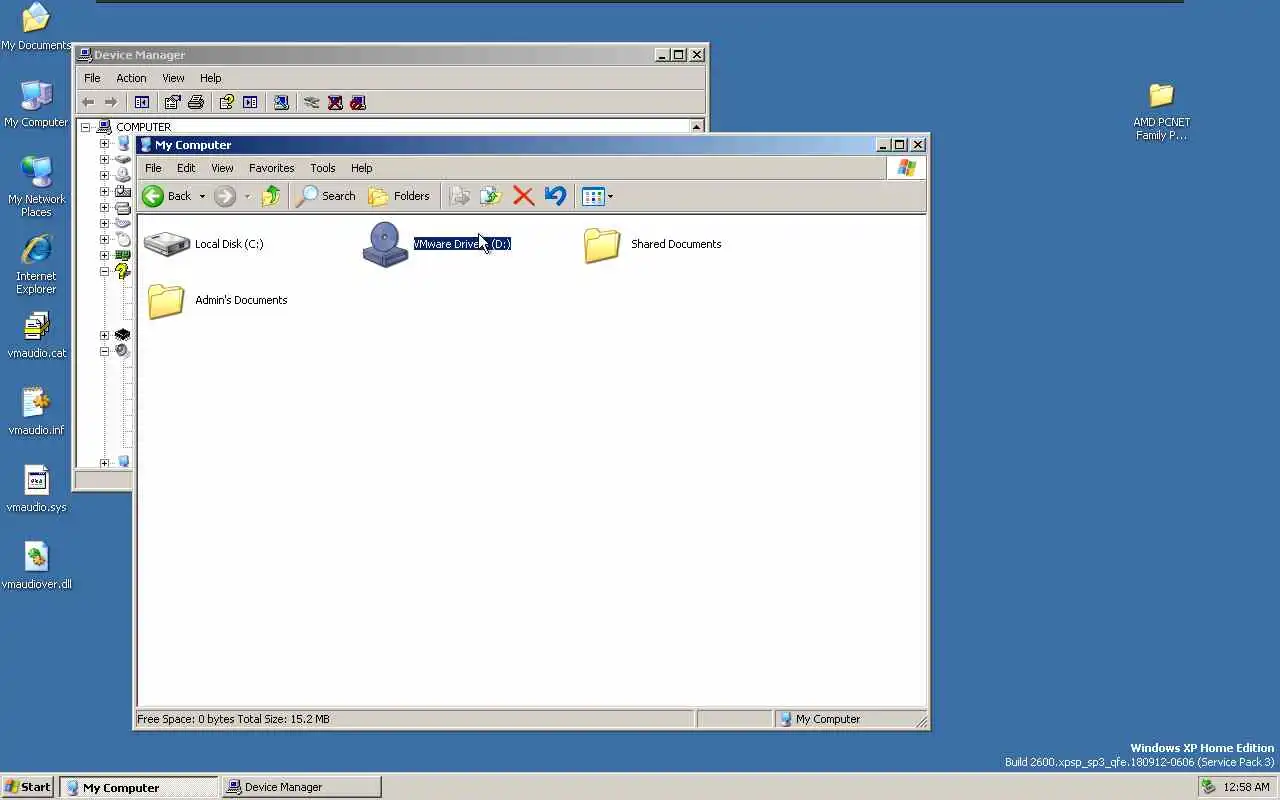Open the Edit menu in My Computer
The height and width of the screenshot is (800, 1280).
[x=186, y=168]
